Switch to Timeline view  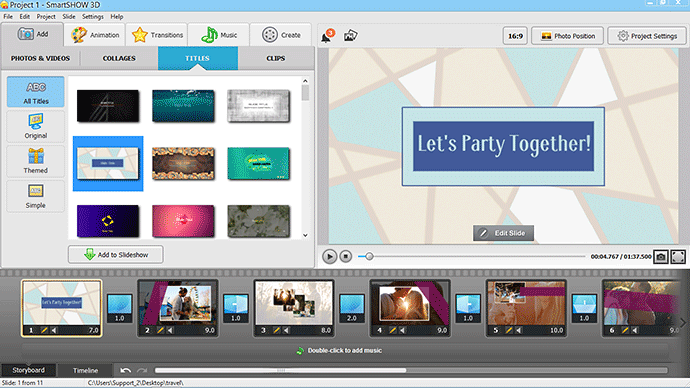85,370
